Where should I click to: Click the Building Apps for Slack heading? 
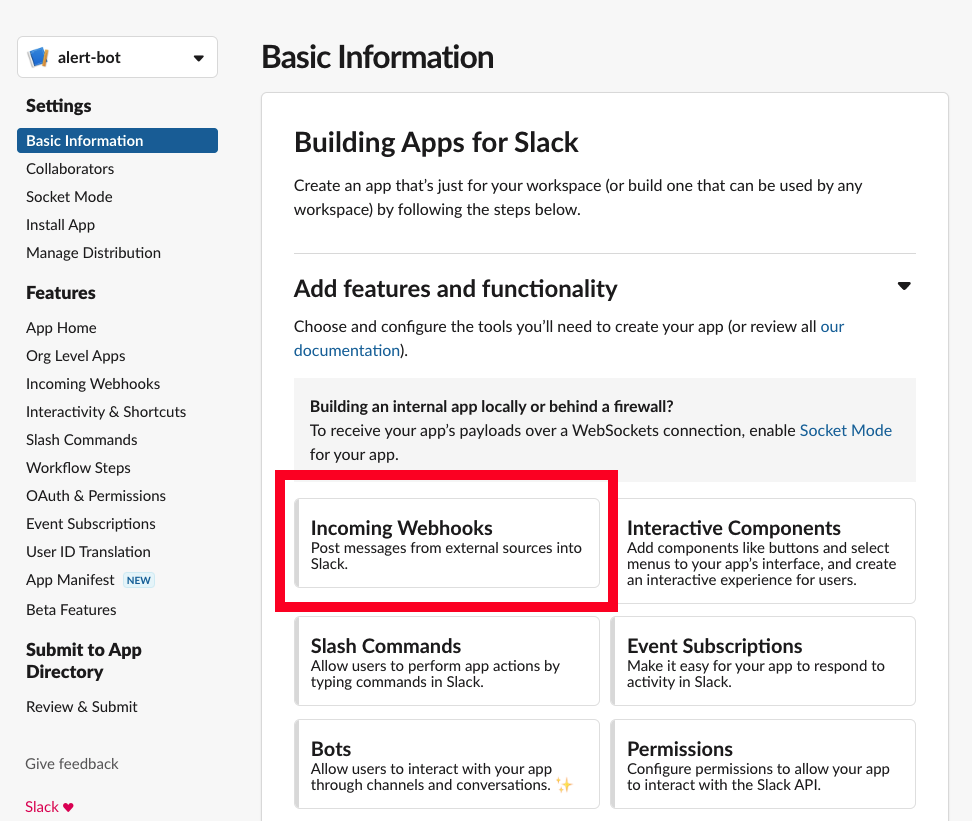coord(436,143)
